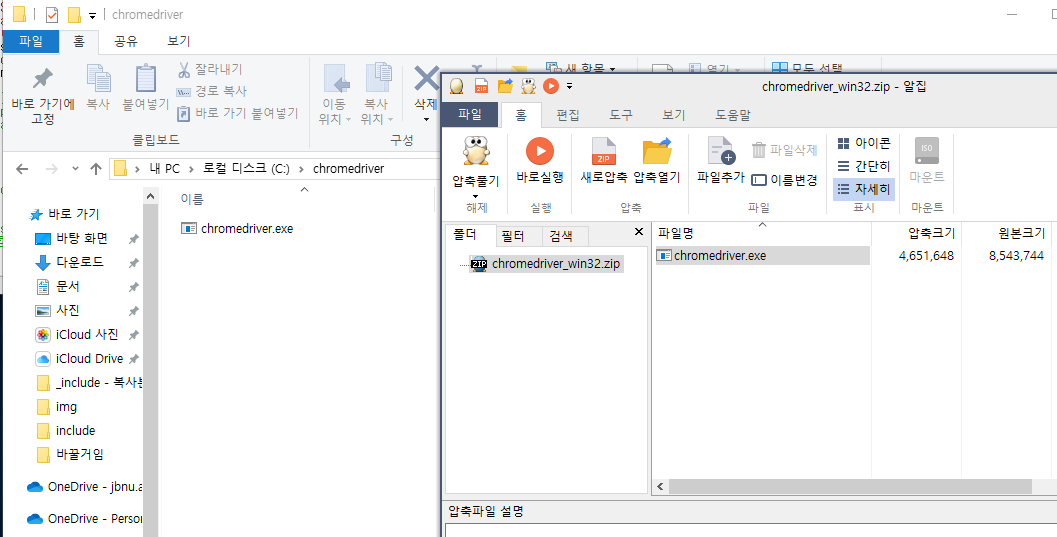
Task: Click the ZIP quick-access icon in ALZip title bar
Action: click(x=481, y=86)
